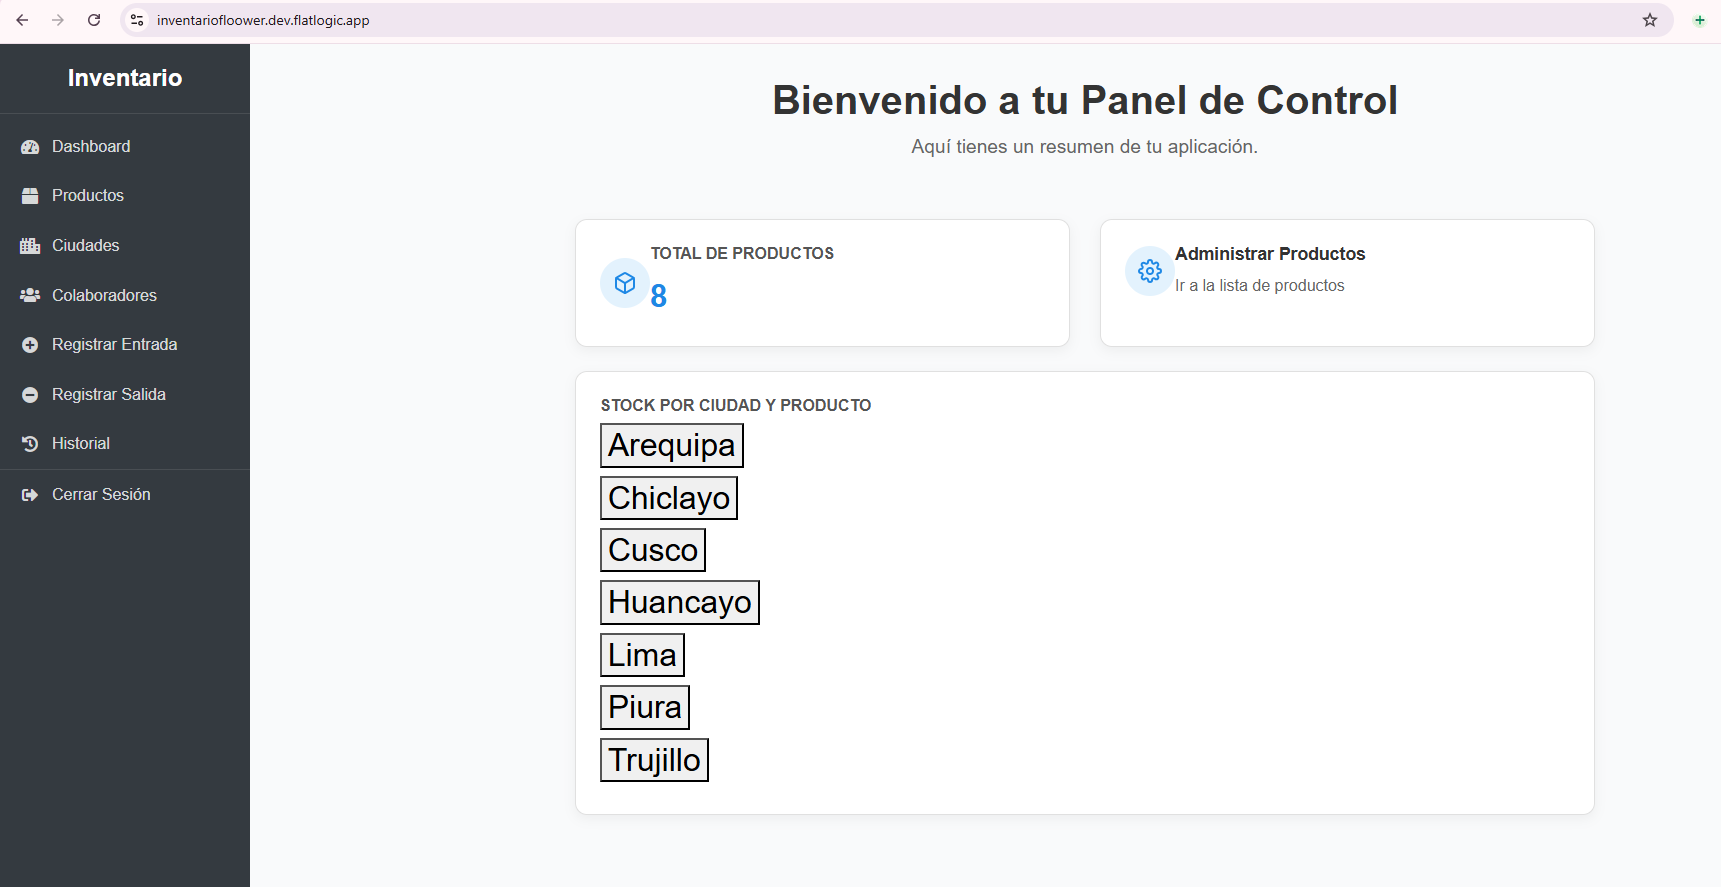
Task: Click the Registrar Salida minus icon
Action: pos(30,395)
